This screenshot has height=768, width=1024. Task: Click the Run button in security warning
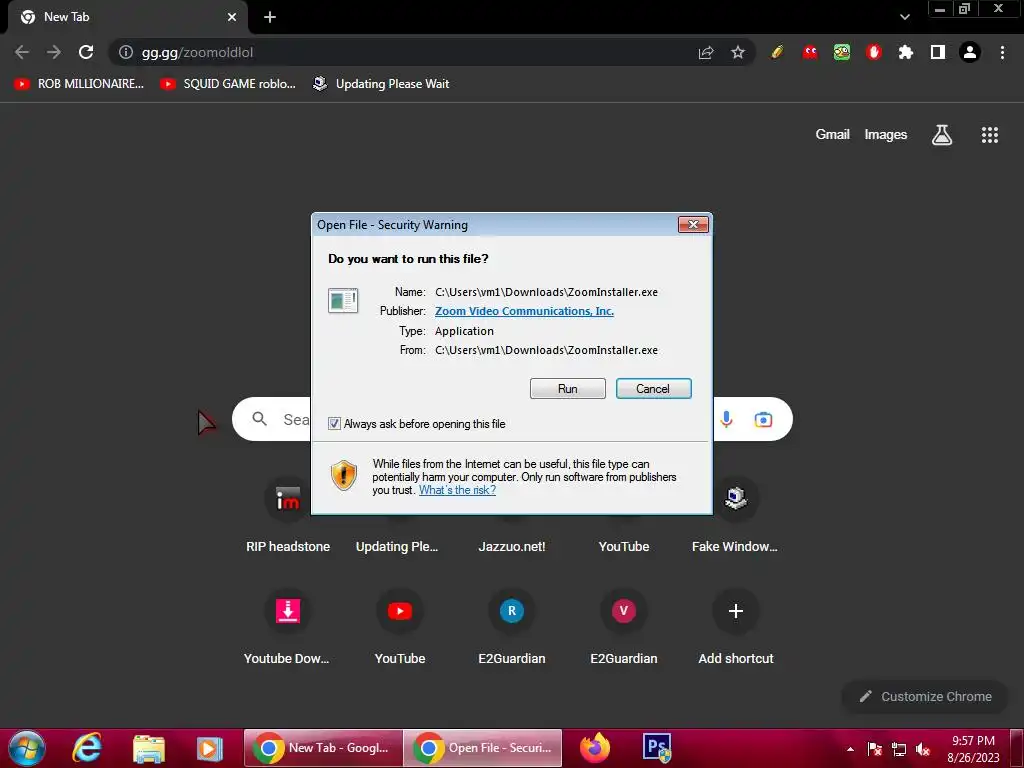(568, 389)
